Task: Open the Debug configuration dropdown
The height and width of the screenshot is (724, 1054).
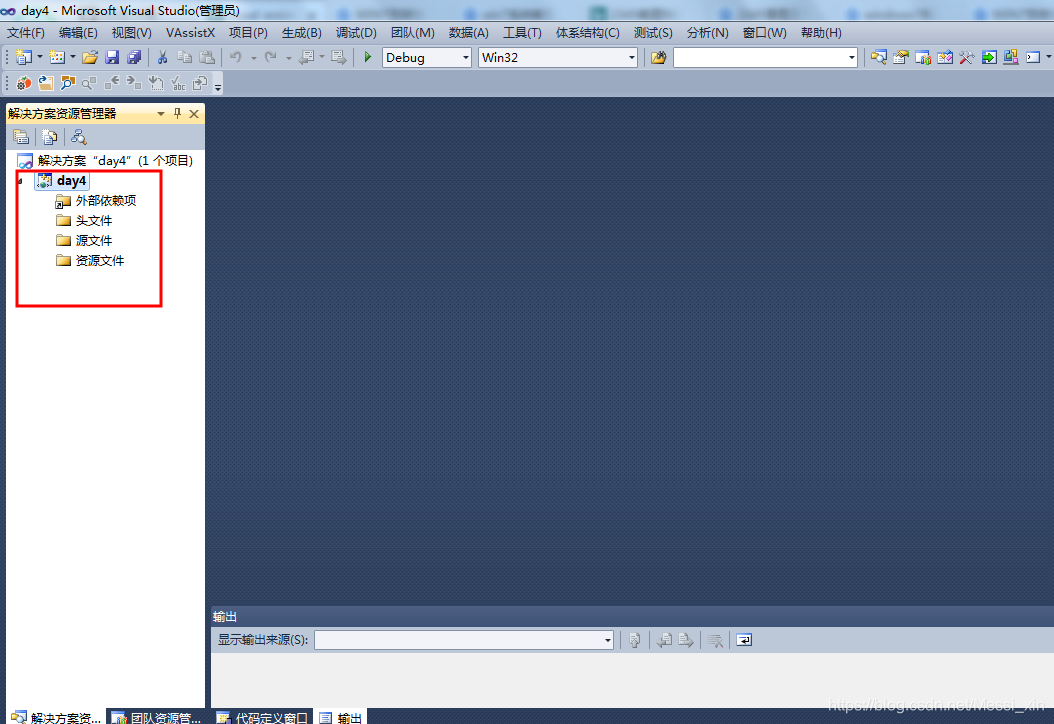Action: pyautogui.click(x=465, y=58)
